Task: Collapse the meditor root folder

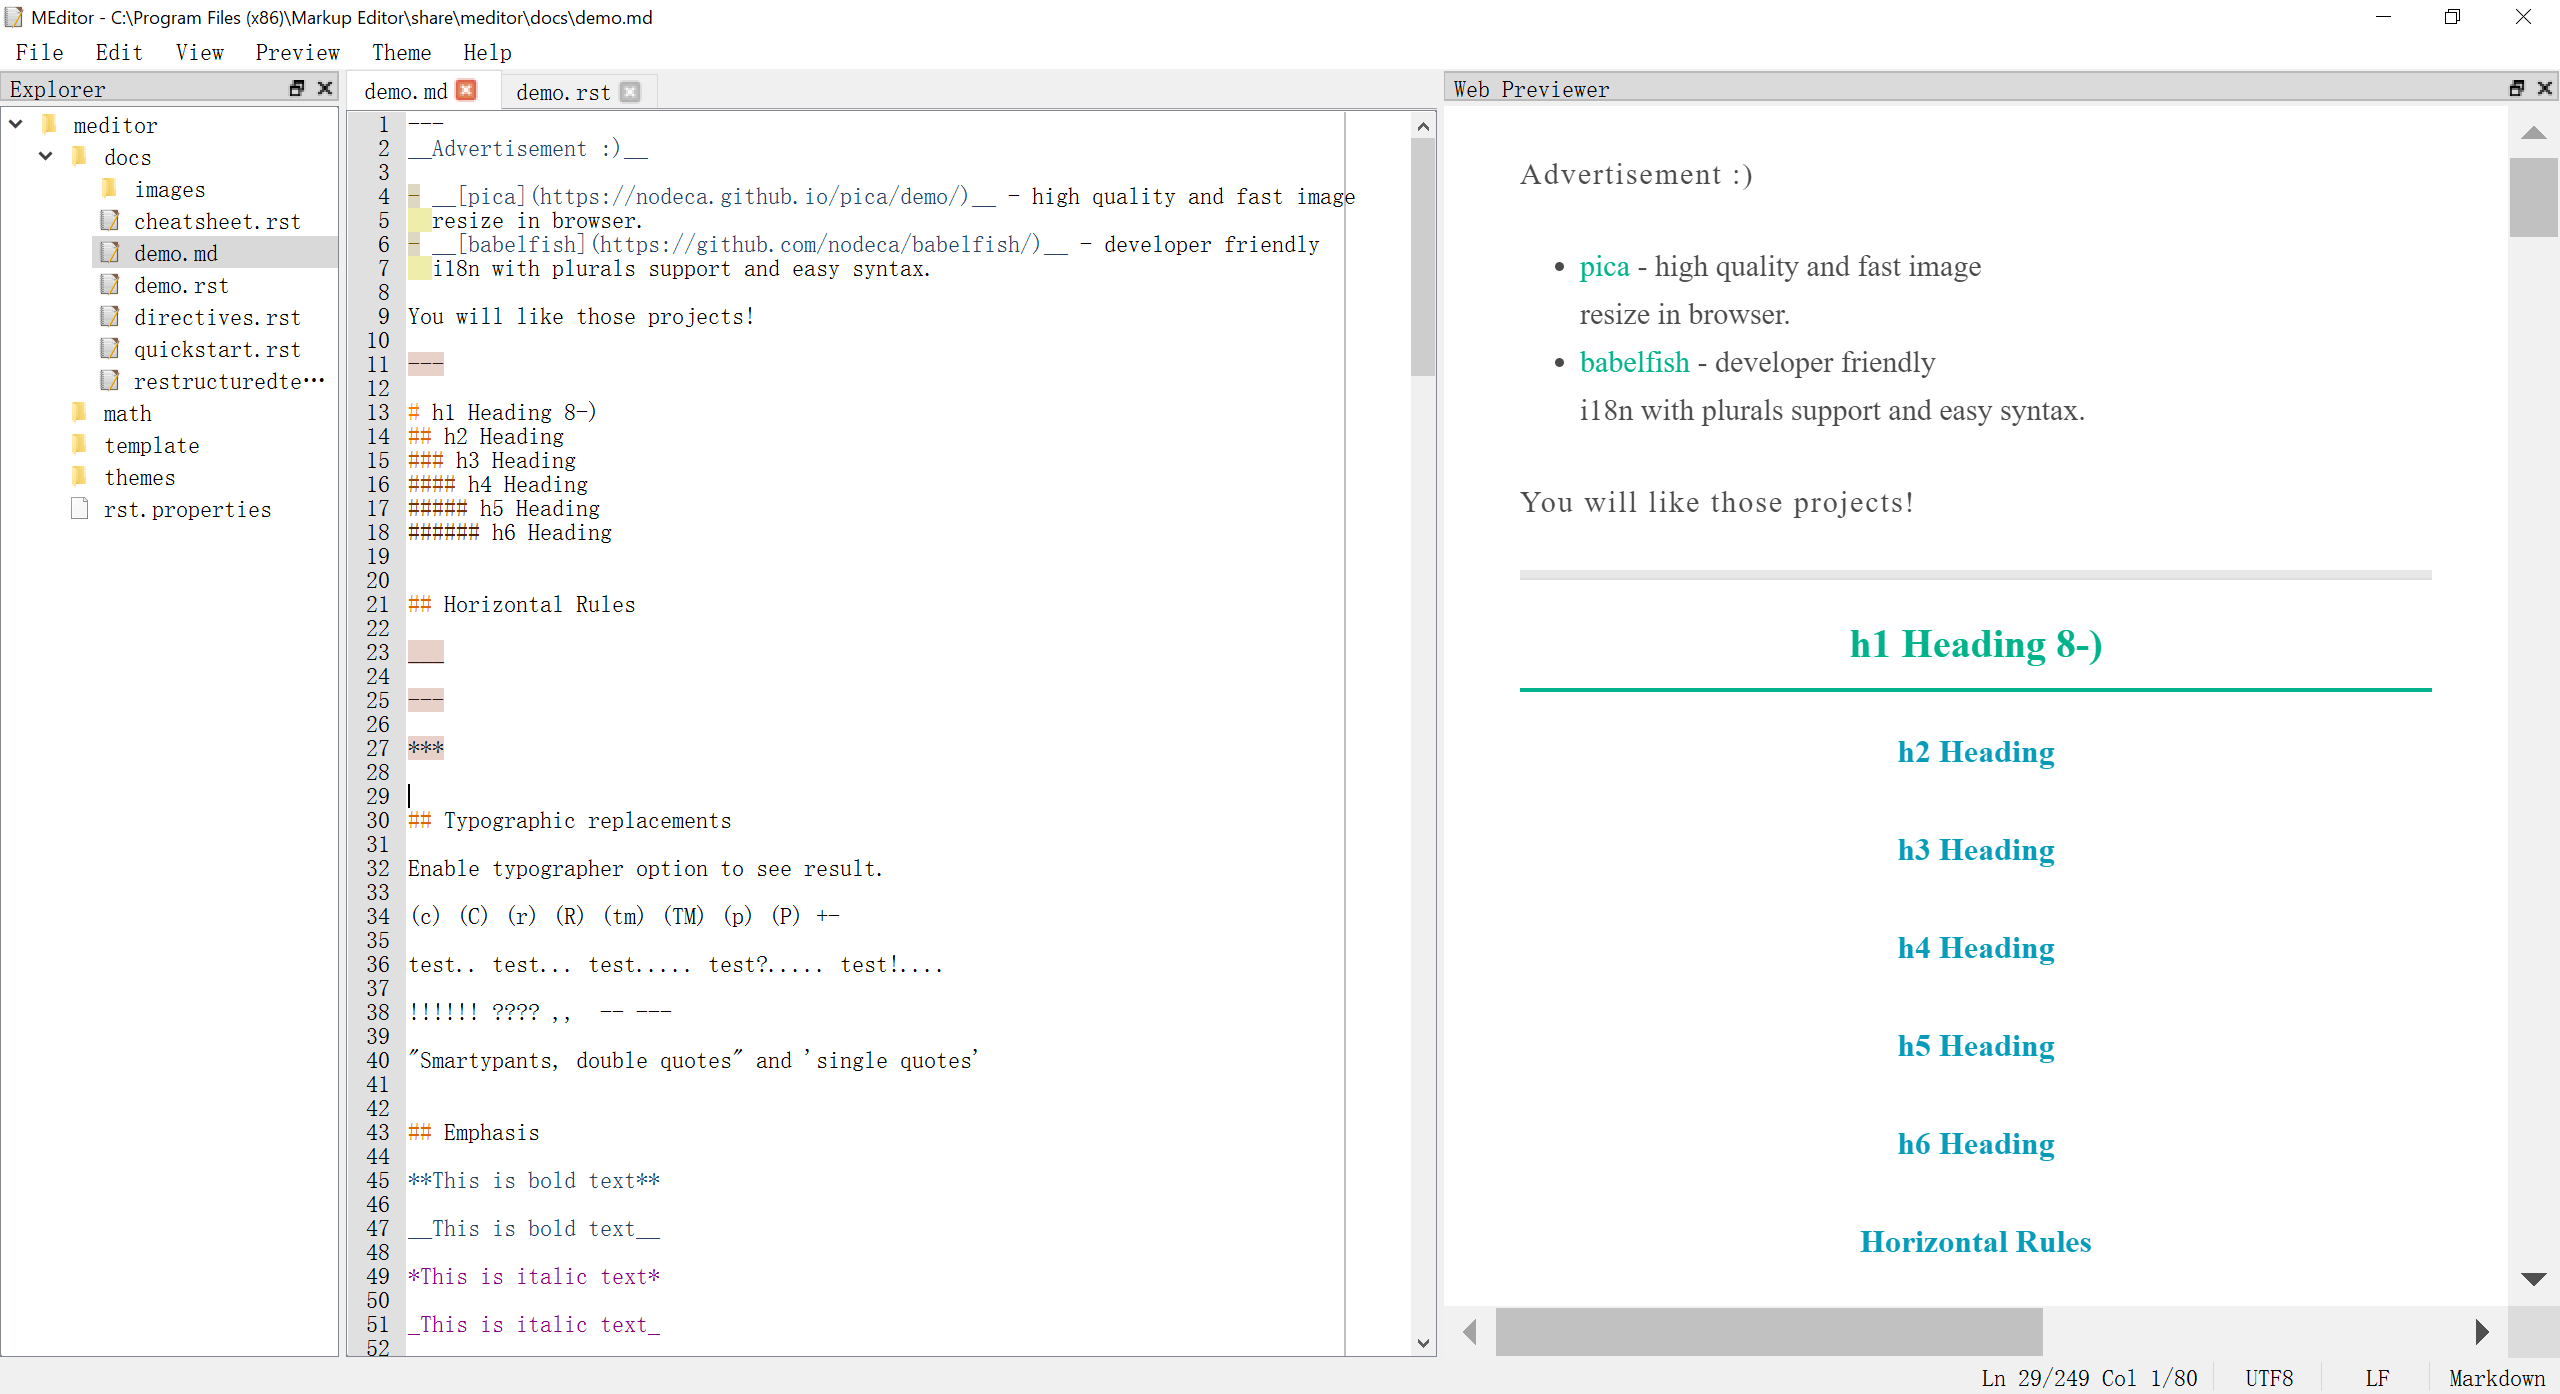Action: [17, 125]
